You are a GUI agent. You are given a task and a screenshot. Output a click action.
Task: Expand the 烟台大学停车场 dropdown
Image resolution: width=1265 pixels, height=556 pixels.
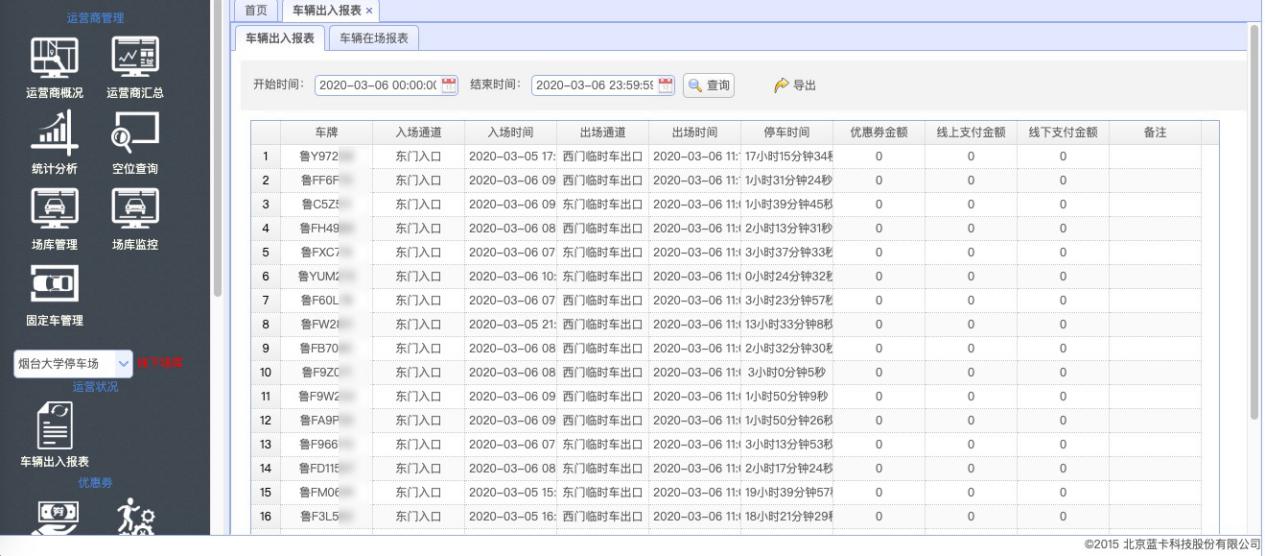124,363
